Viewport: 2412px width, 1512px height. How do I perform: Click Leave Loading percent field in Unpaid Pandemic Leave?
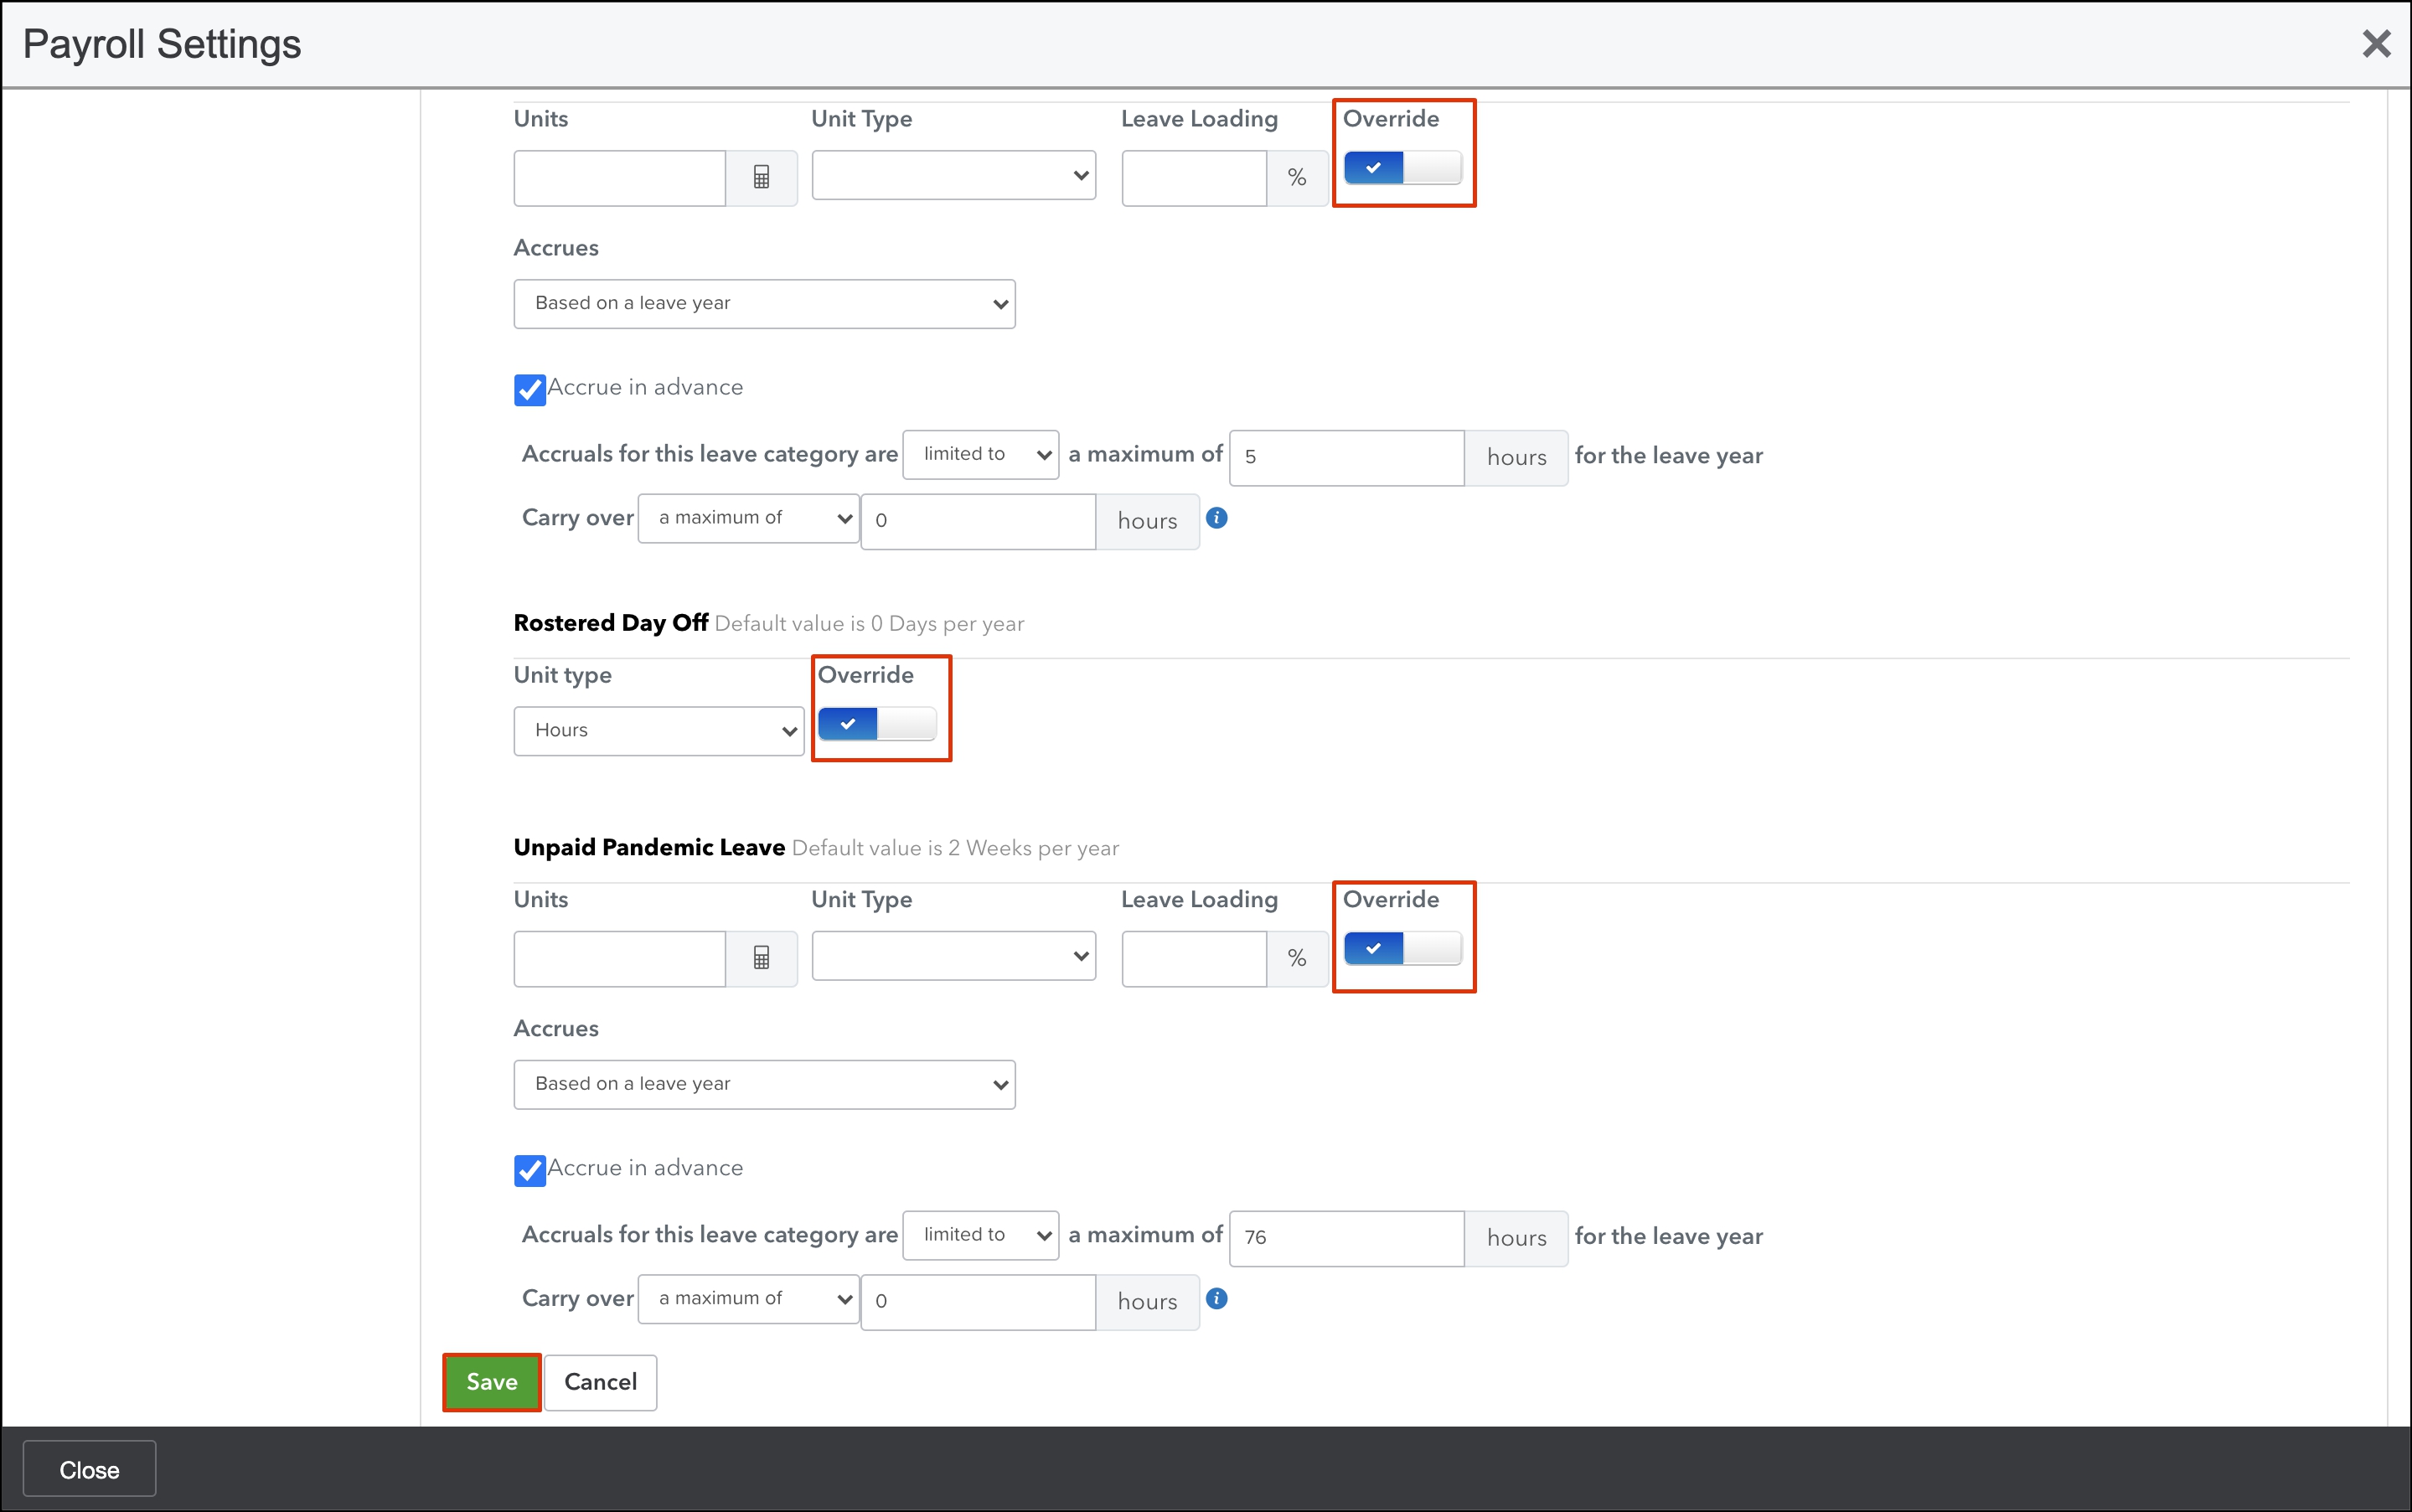[1194, 958]
